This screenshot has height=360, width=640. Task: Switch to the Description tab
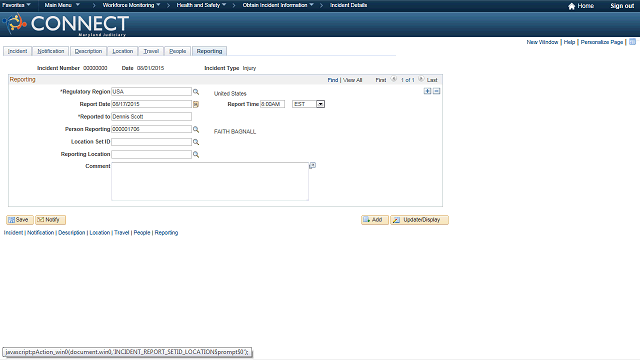(x=88, y=51)
